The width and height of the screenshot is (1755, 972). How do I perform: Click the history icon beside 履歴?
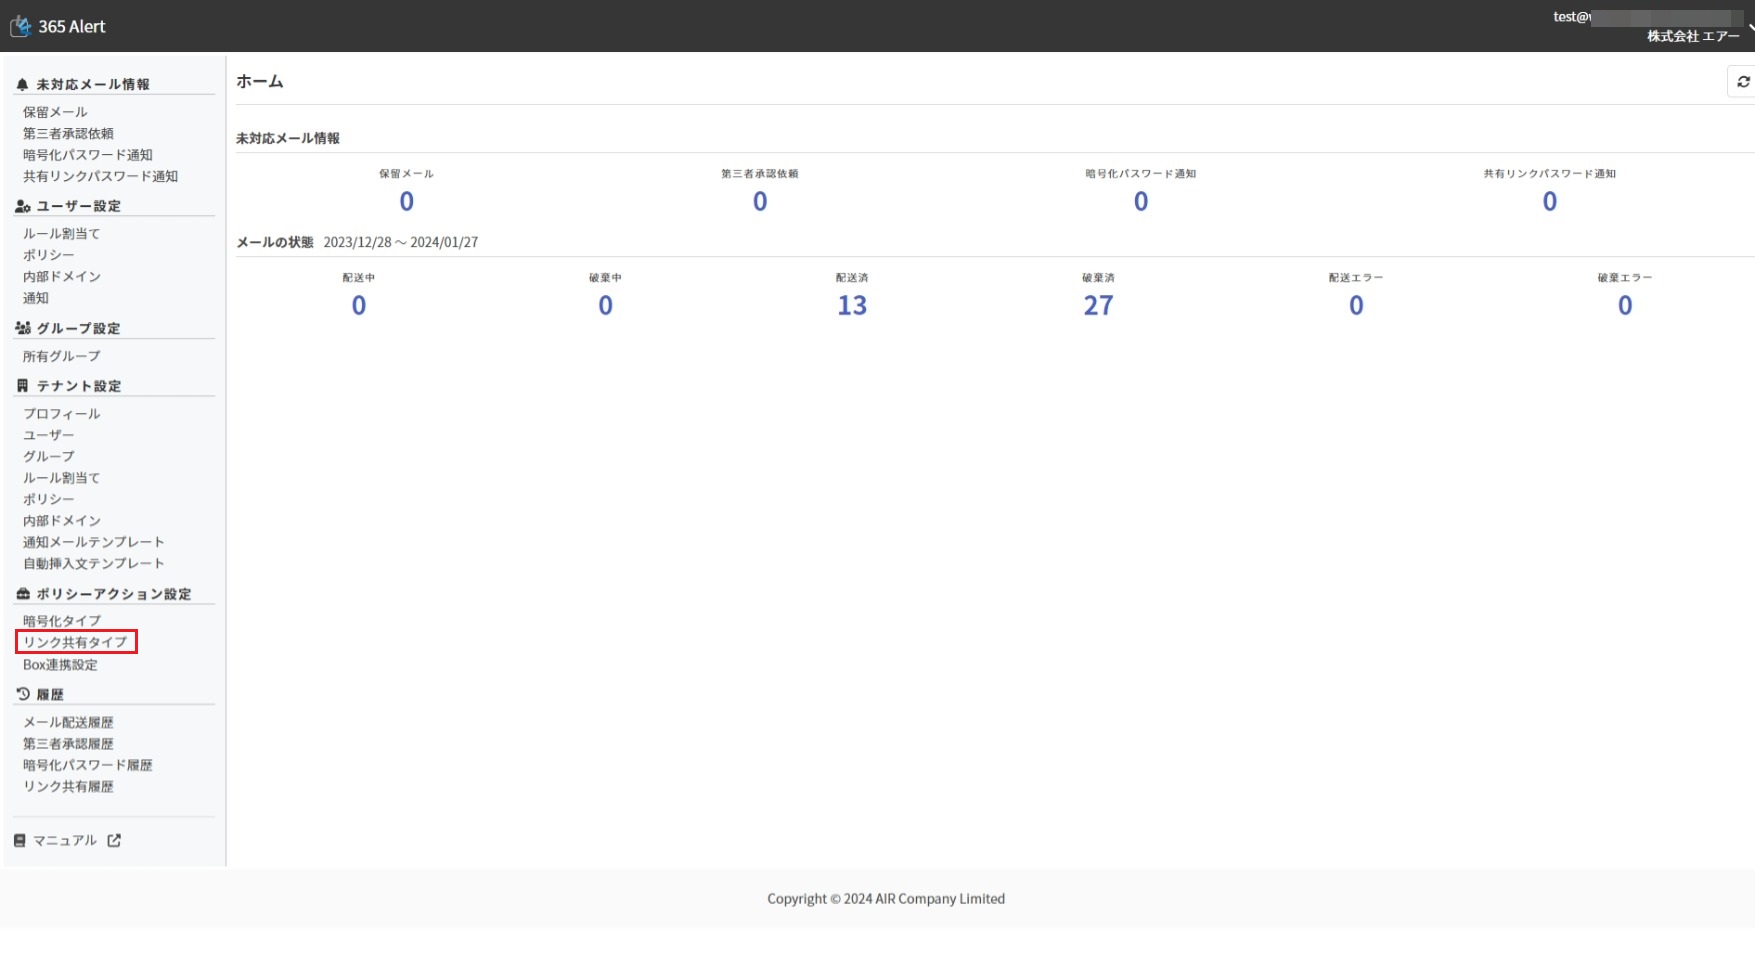(x=22, y=694)
